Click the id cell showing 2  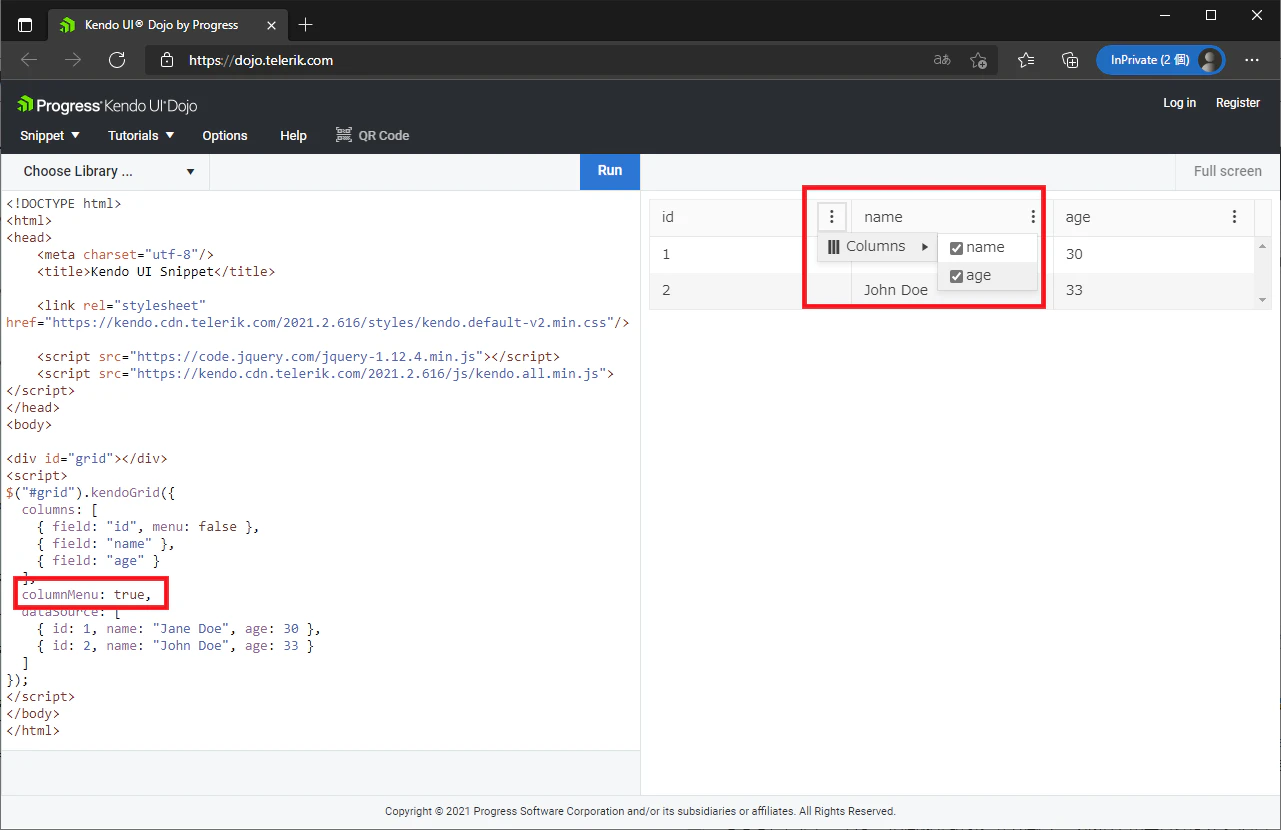pos(750,290)
